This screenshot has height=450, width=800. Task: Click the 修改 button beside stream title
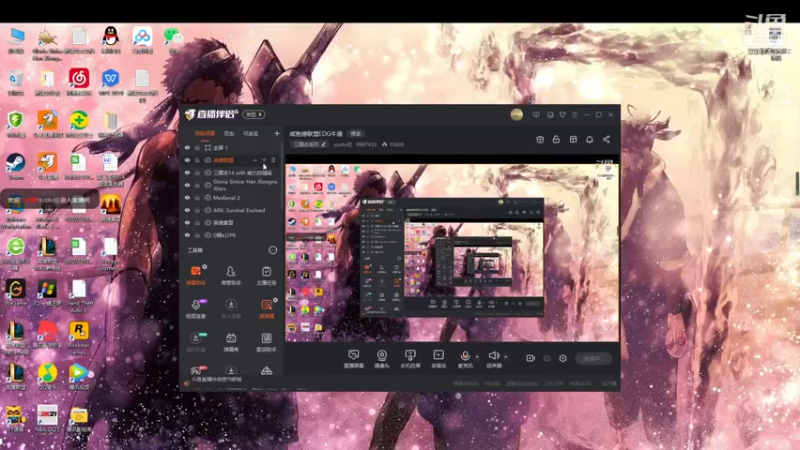coord(356,134)
